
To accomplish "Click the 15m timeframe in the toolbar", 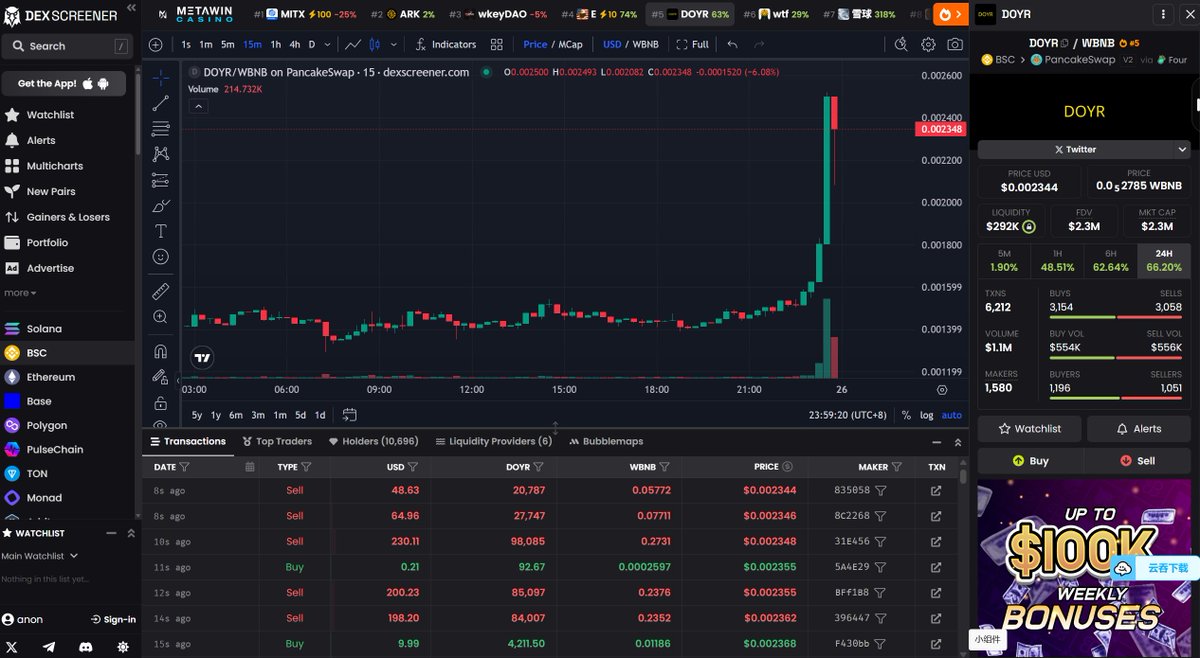I will [x=251, y=44].
